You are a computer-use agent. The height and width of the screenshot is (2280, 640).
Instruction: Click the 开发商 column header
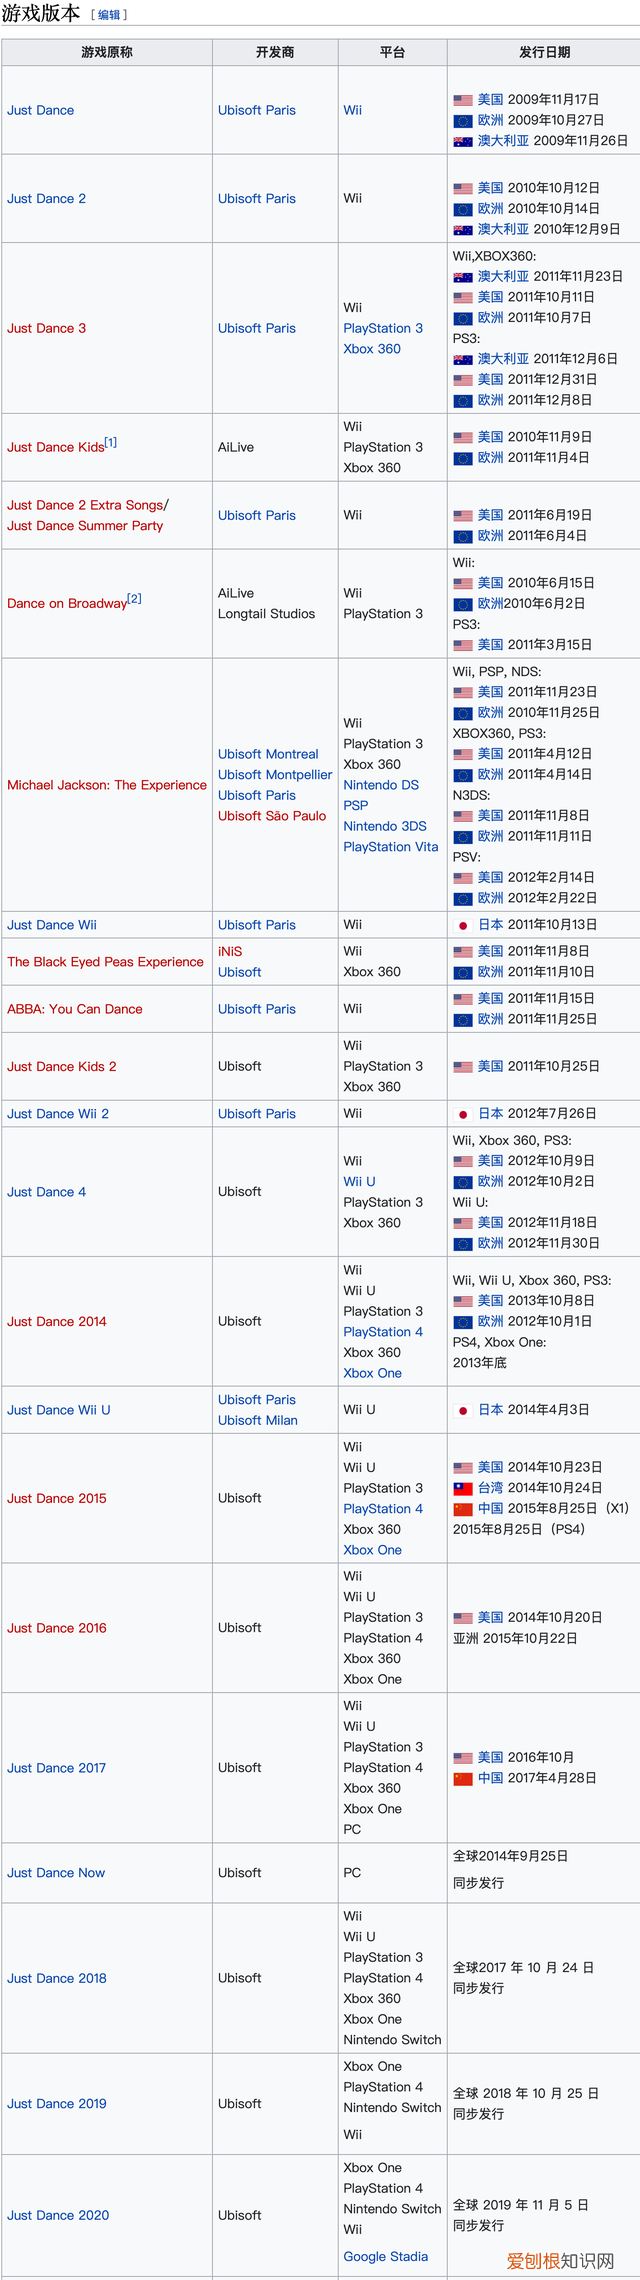pyautogui.click(x=275, y=52)
